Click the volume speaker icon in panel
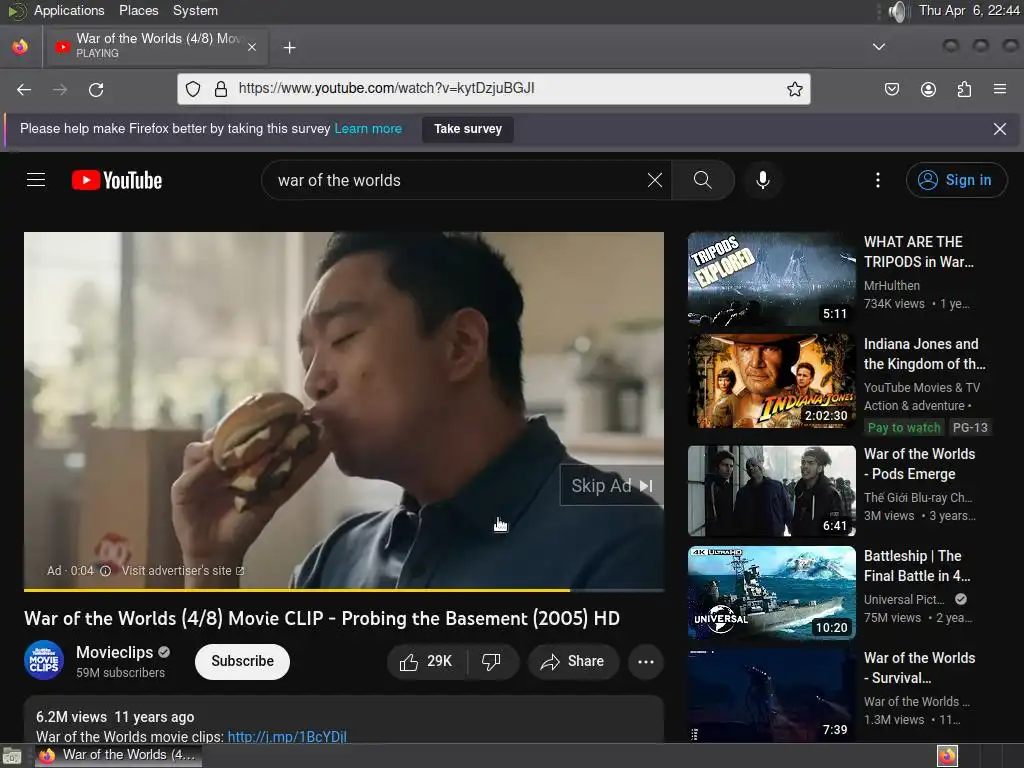 click(898, 11)
